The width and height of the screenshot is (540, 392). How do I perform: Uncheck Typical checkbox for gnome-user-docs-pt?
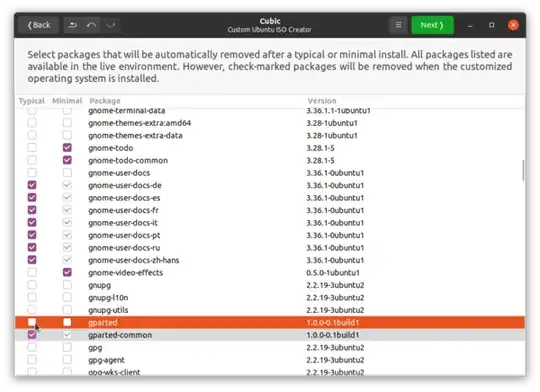32,235
